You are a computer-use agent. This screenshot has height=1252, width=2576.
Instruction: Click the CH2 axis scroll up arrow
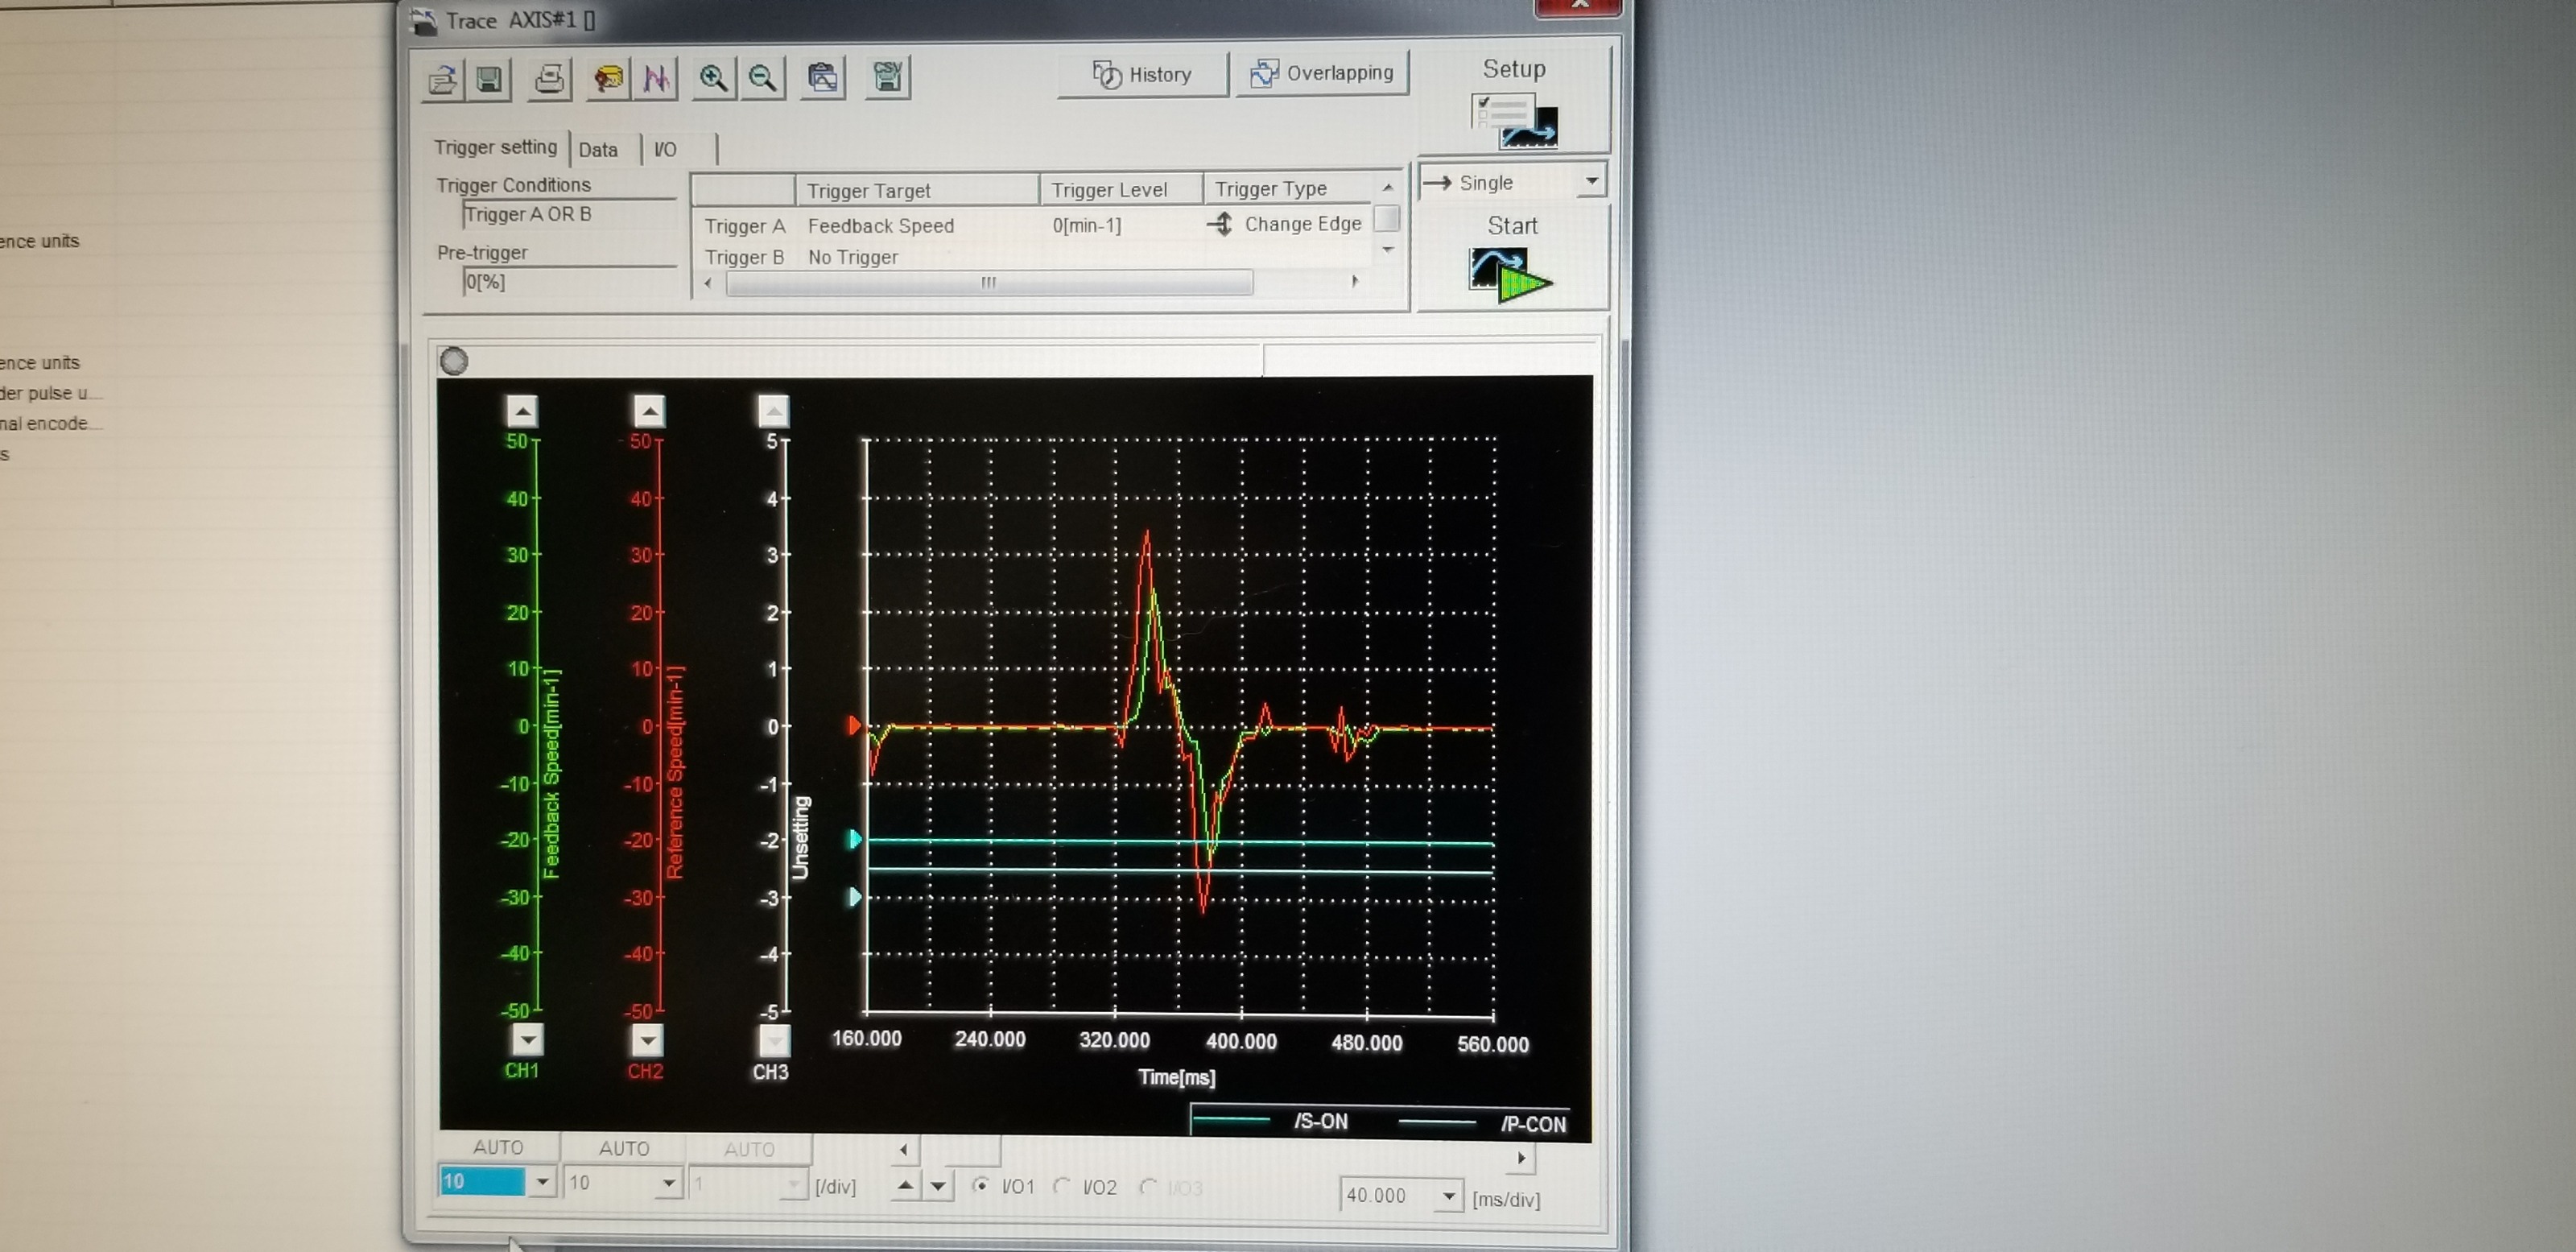(x=649, y=411)
